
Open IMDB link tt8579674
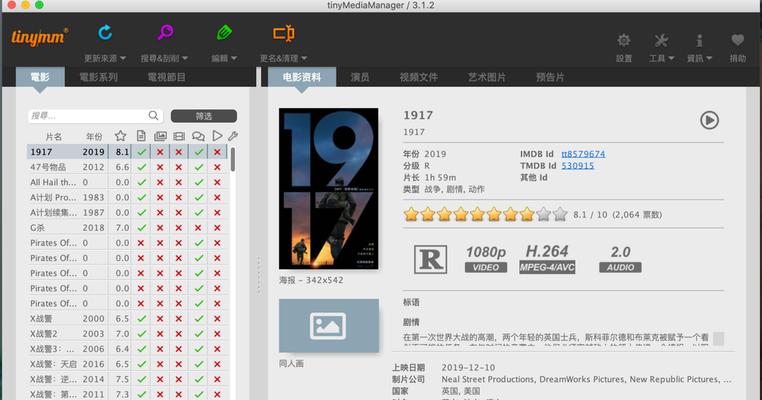(x=583, y=154)
